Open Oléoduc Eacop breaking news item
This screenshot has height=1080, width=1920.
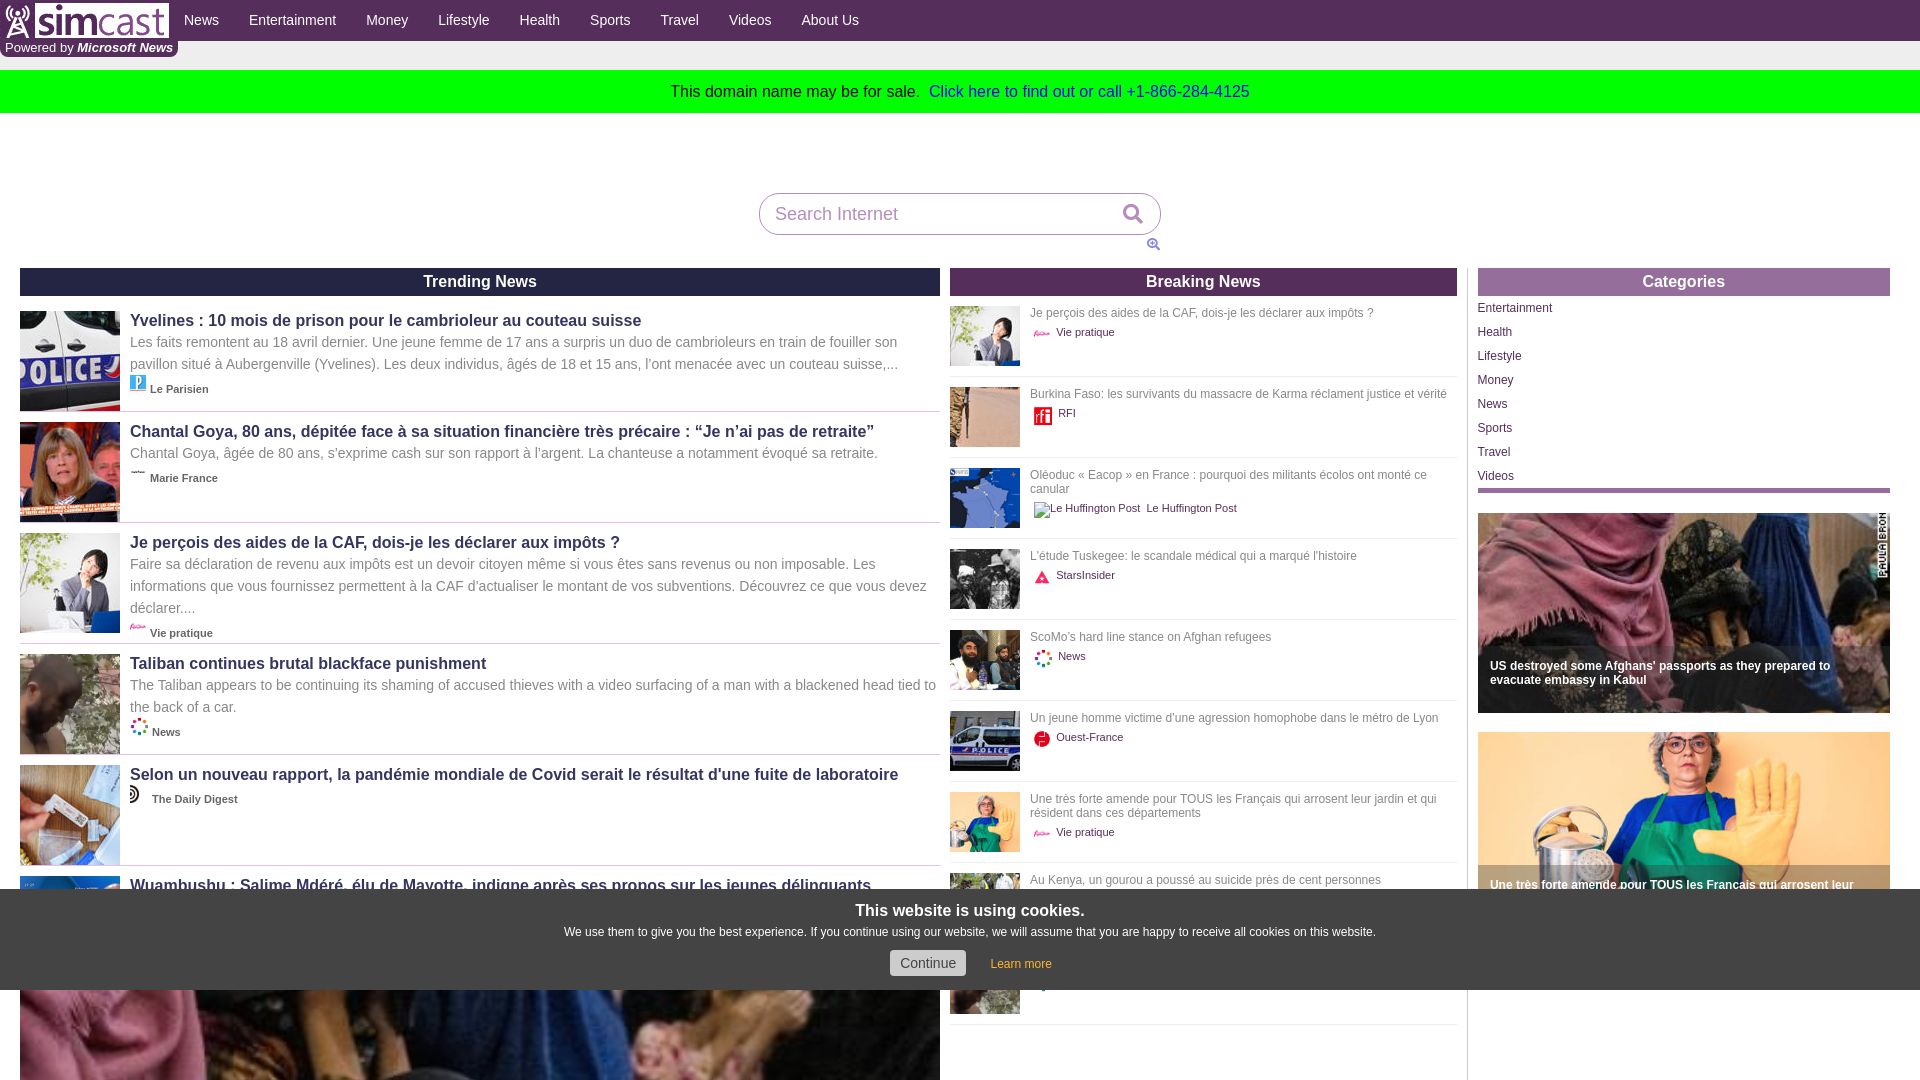coord(1228,482)
